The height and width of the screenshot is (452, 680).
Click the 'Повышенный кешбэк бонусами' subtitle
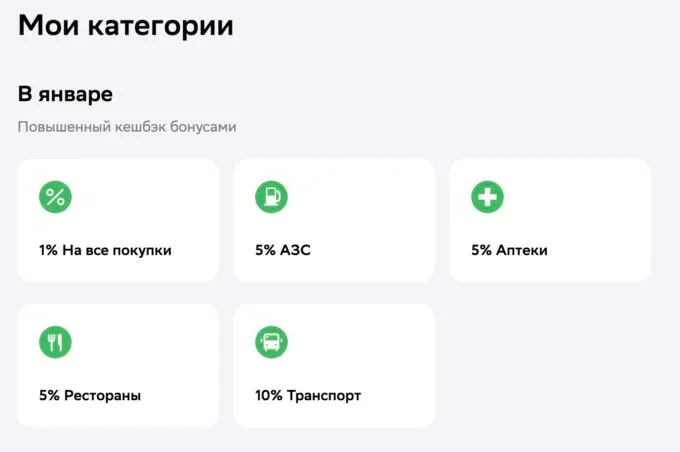(127, 127)
